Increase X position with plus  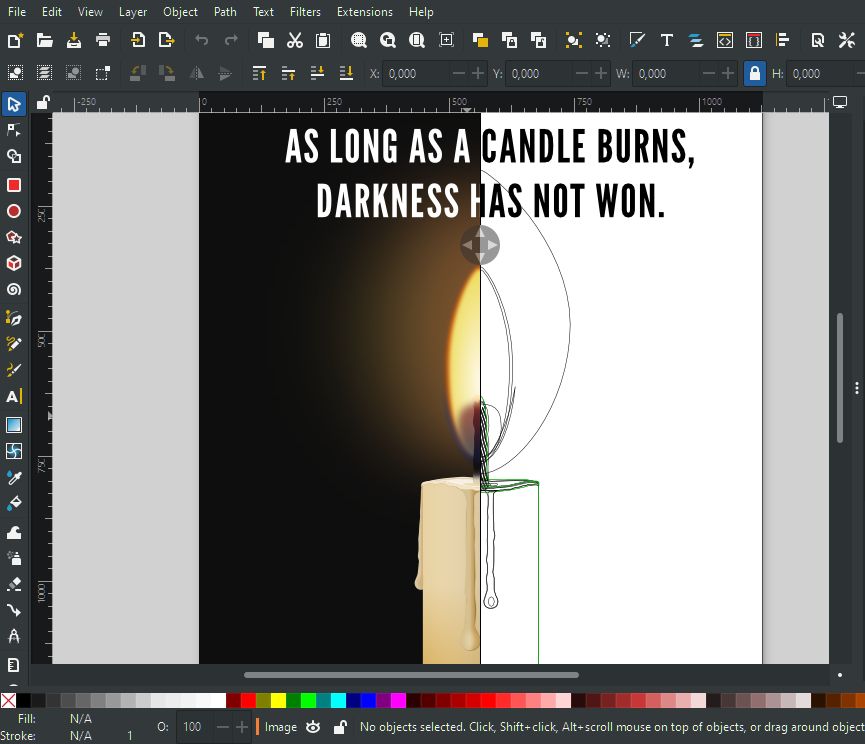pos(478,73)
